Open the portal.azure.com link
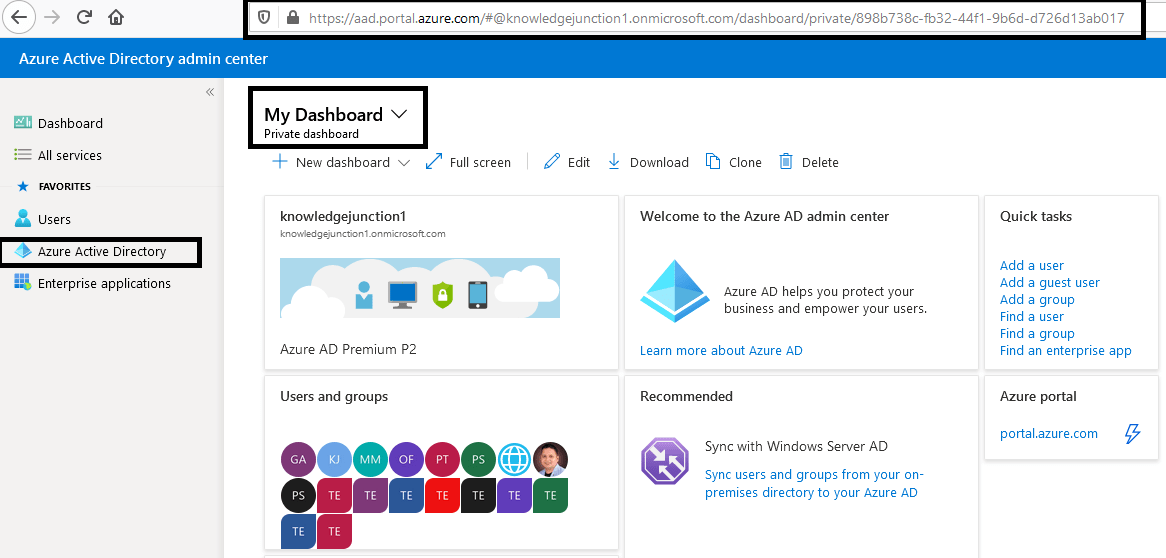This screenshot has height=558, width=1166. (1049, 433)
